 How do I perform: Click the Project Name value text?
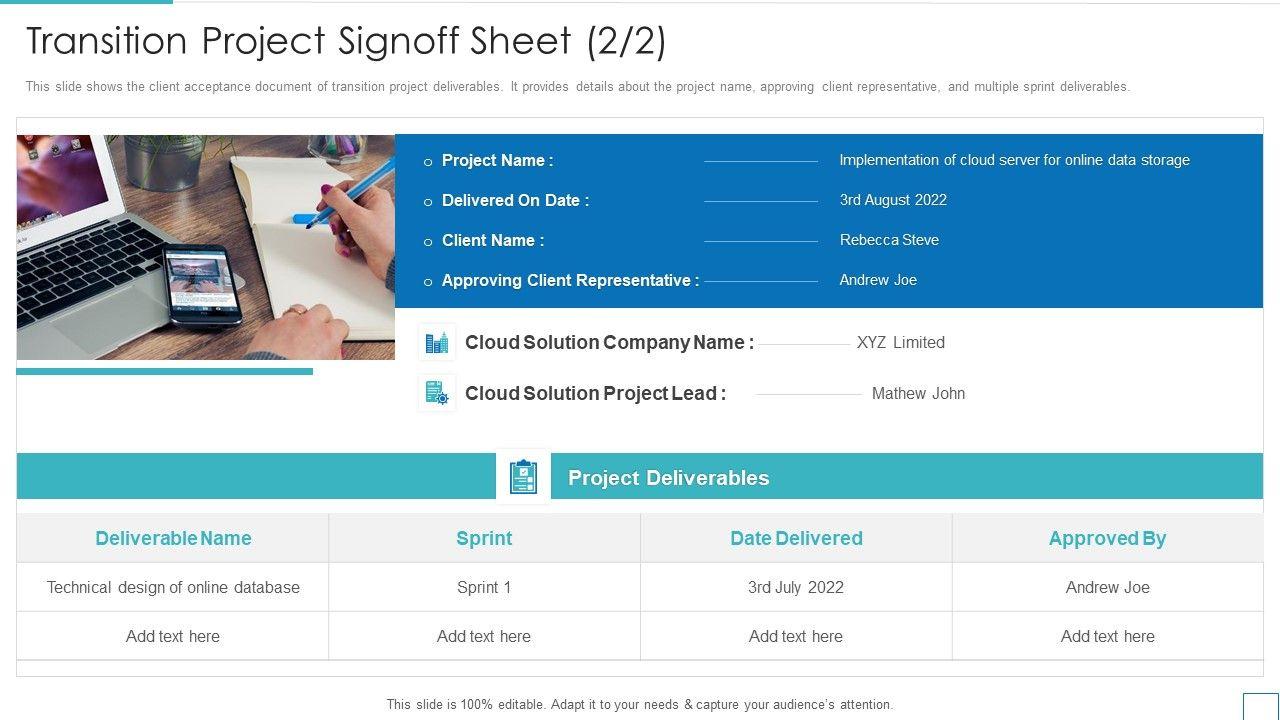pos(1014,160)
